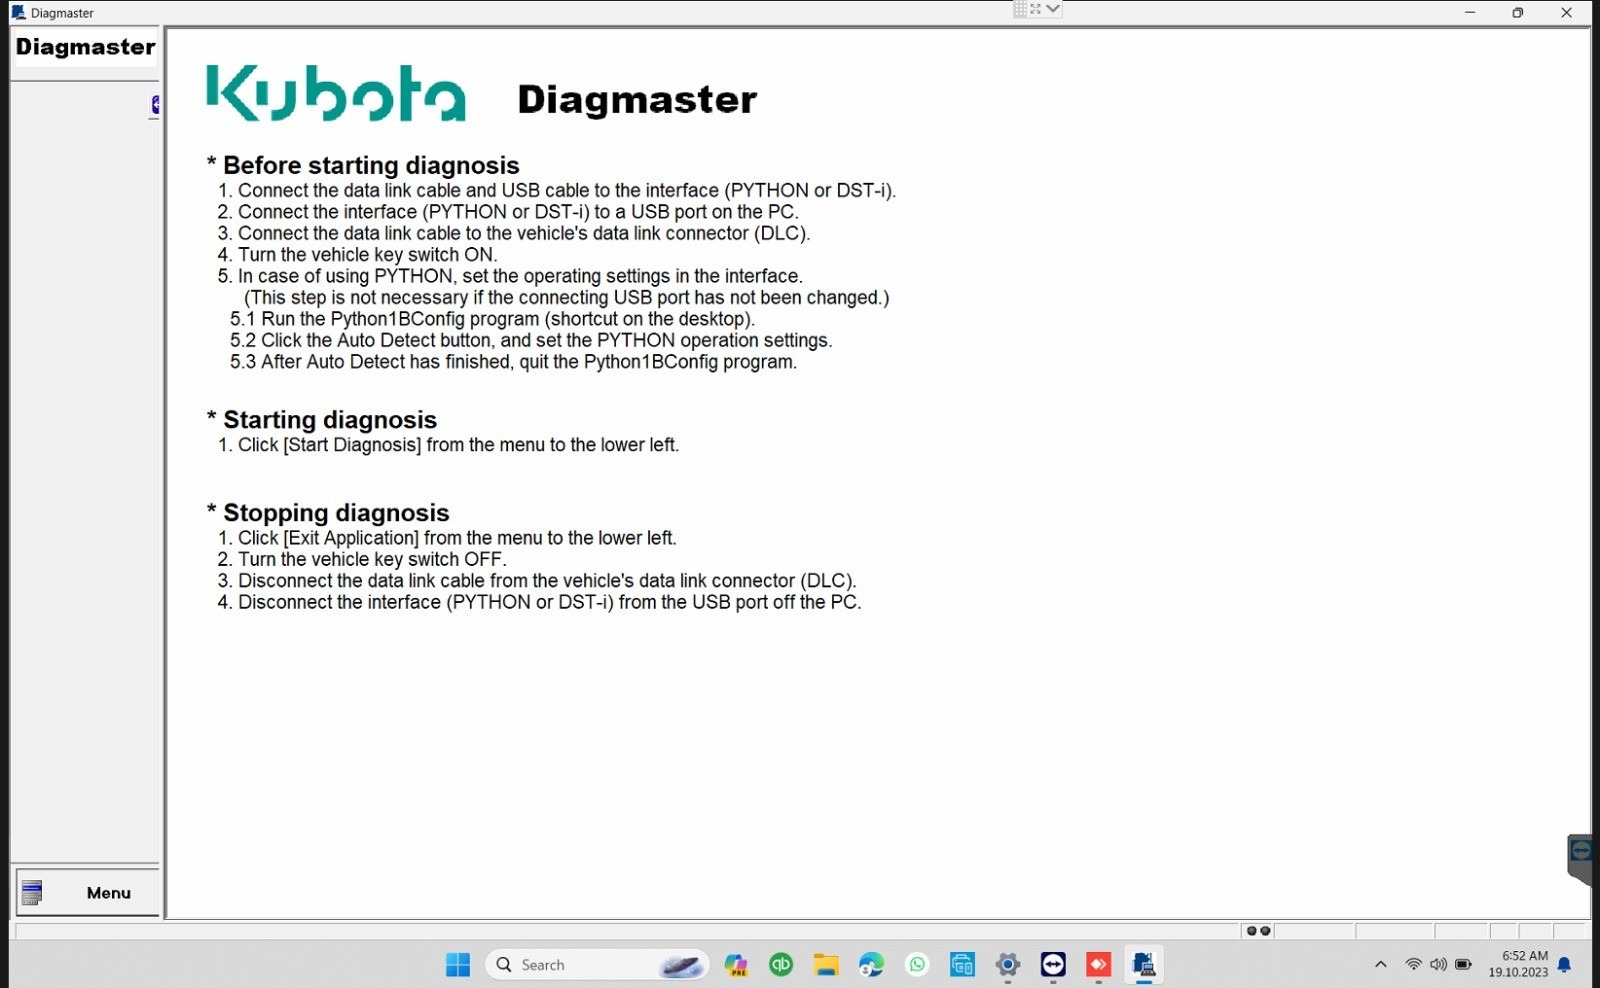Click the dotted grip handle in the top toolbar
Screen dimensions: 1600x988
coord(1020,9)
